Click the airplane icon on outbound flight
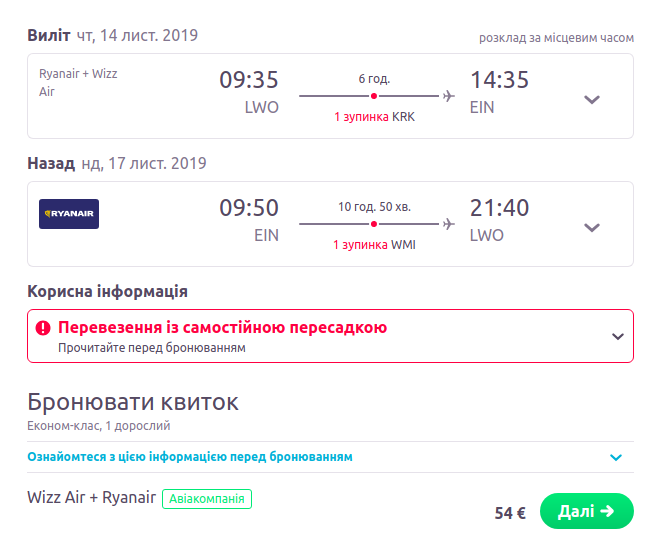This screenshot has height=535, width=660. [448, 96]
